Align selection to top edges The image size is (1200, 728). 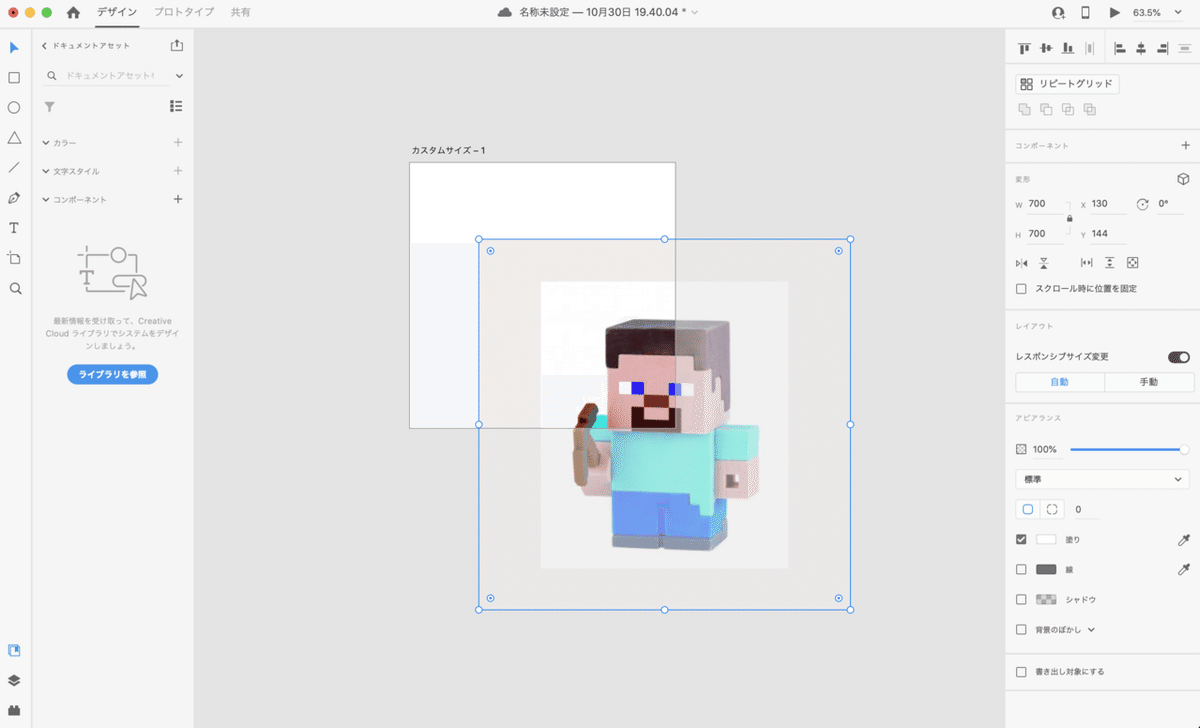pos(1024,48)
